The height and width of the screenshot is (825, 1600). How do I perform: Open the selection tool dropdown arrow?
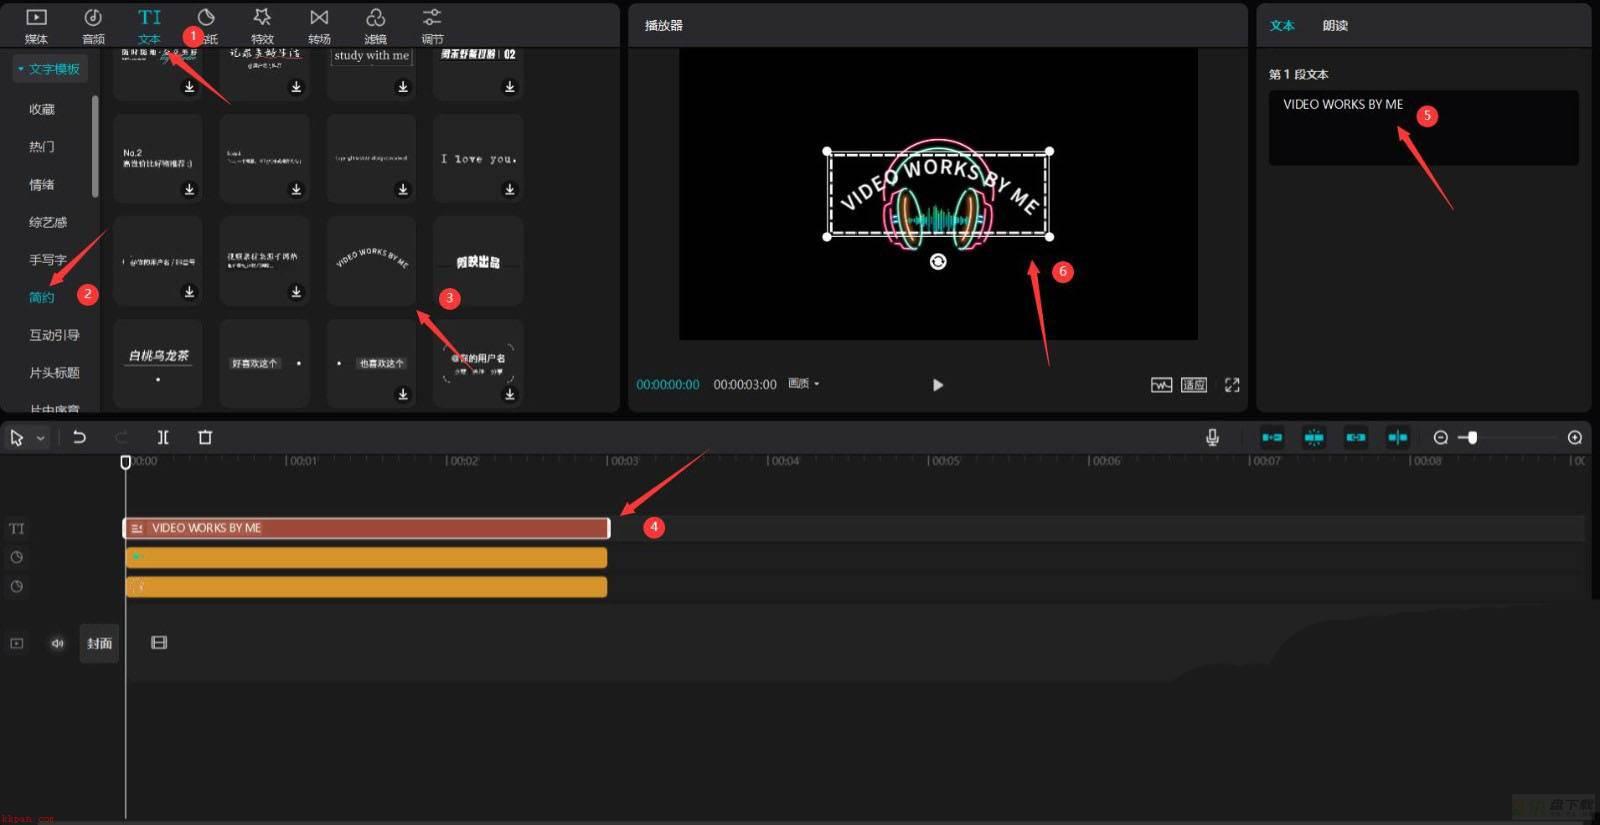pyautogui.click(x=41, y=438)
